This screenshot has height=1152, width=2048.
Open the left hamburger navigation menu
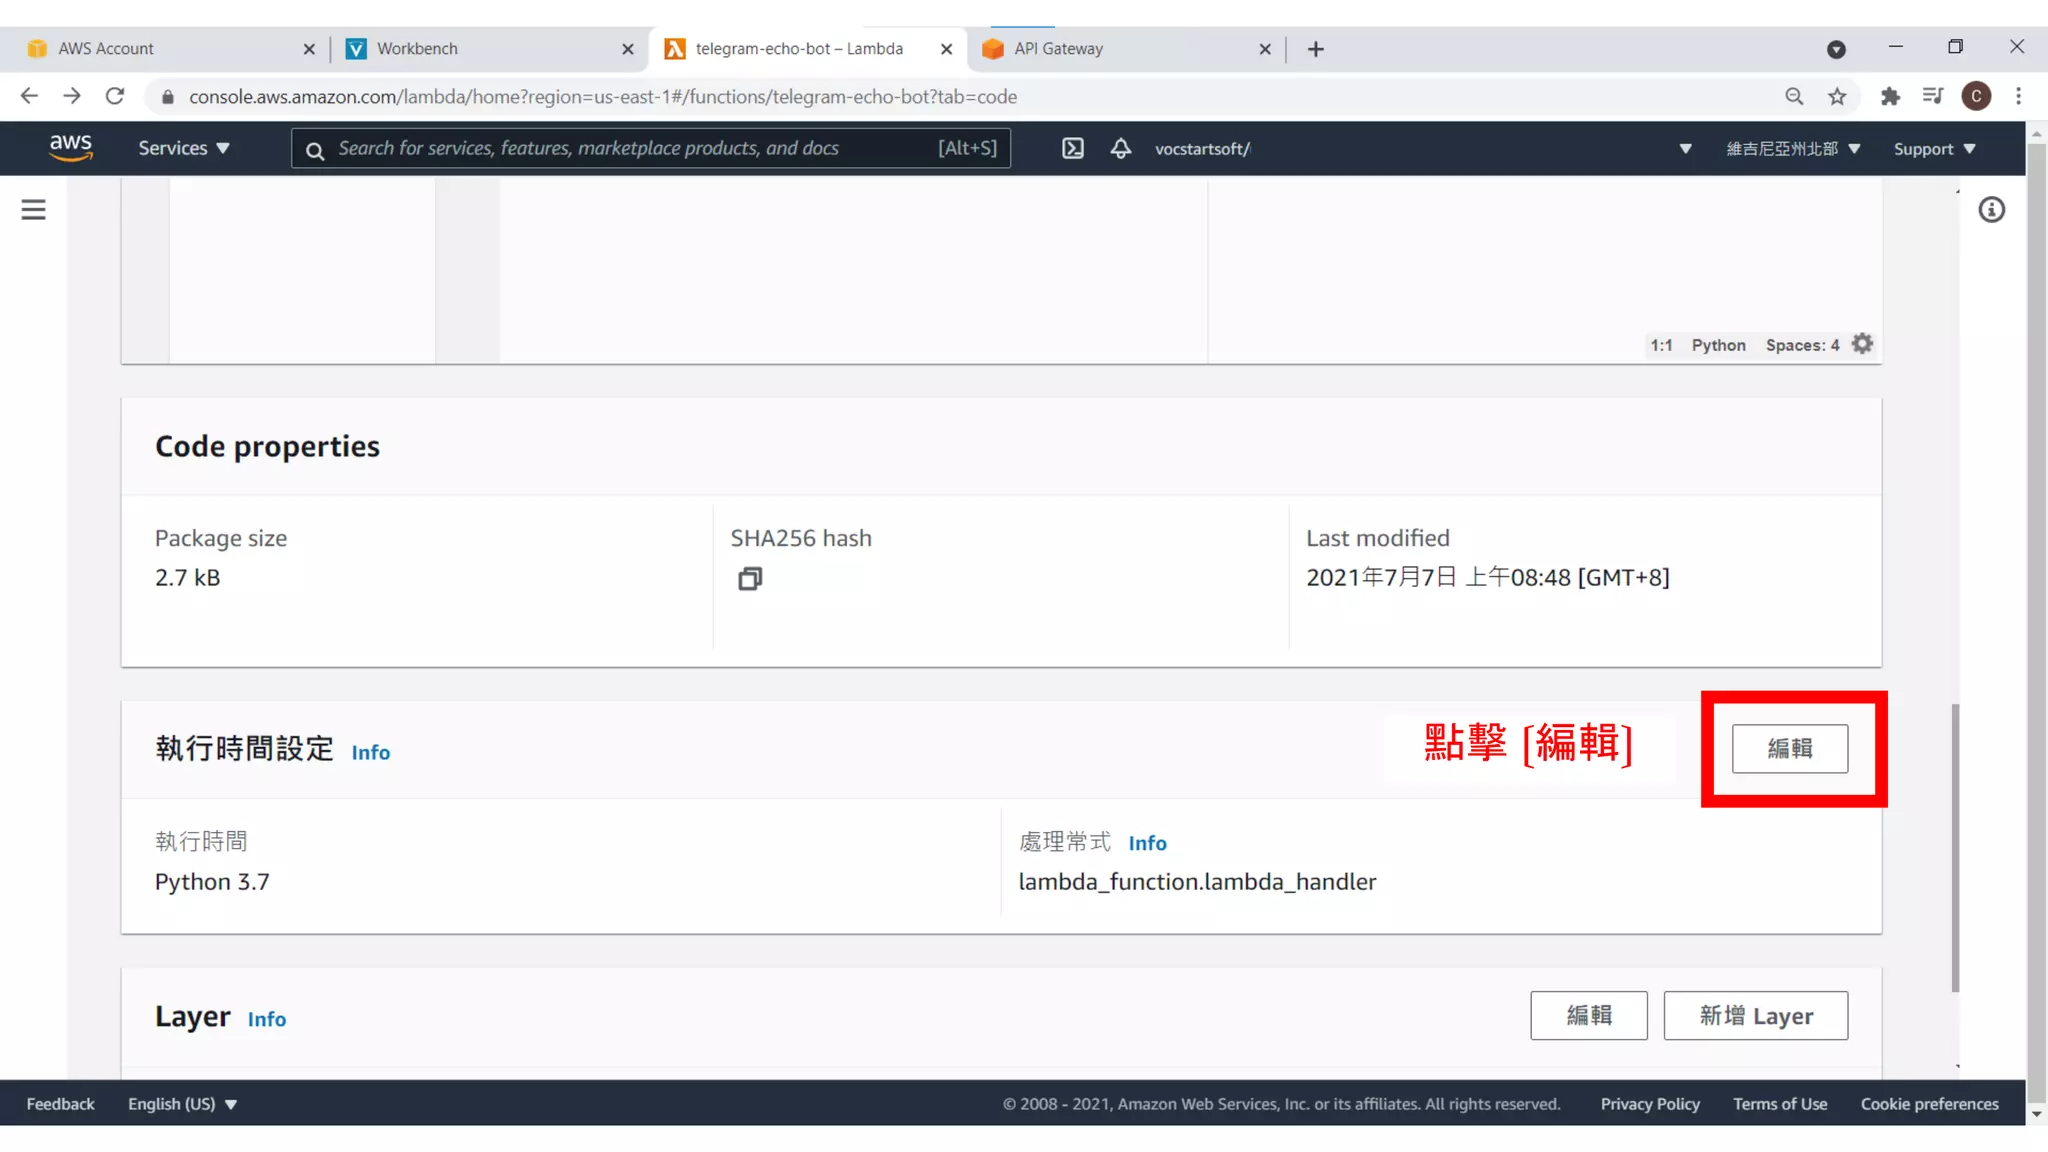click(33, 210)
